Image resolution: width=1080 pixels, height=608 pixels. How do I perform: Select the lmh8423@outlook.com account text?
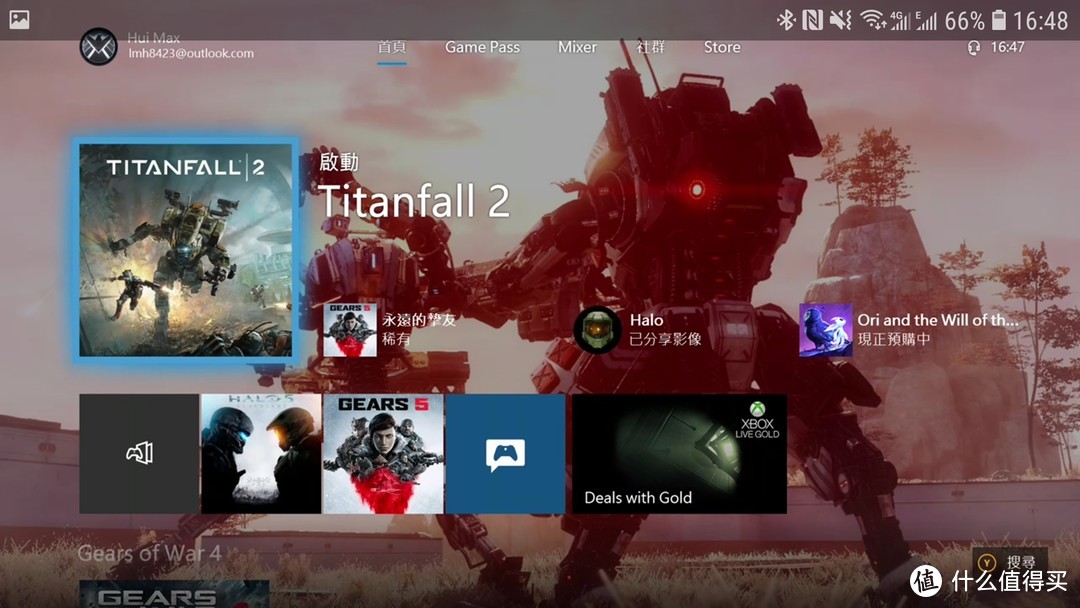pyautogui.click(x=191, y=53)
